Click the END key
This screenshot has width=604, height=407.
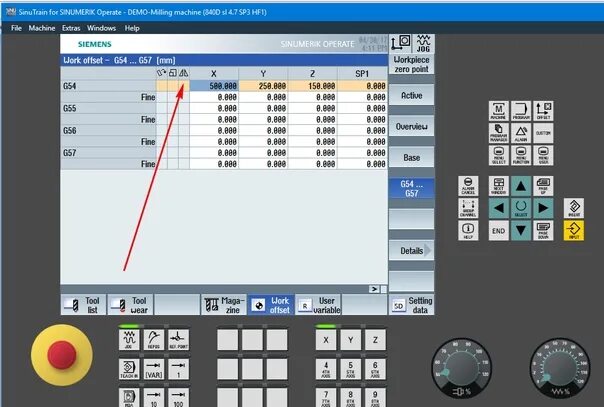tap(498, 231)
